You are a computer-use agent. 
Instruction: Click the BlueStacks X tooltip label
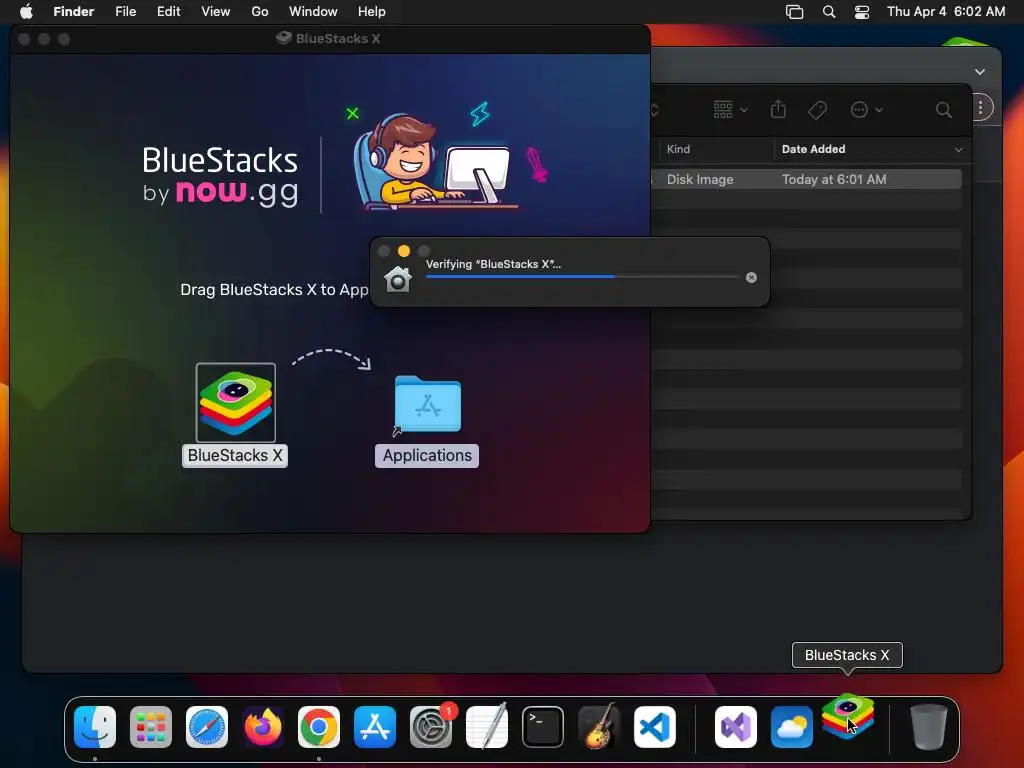click(847, 655)
